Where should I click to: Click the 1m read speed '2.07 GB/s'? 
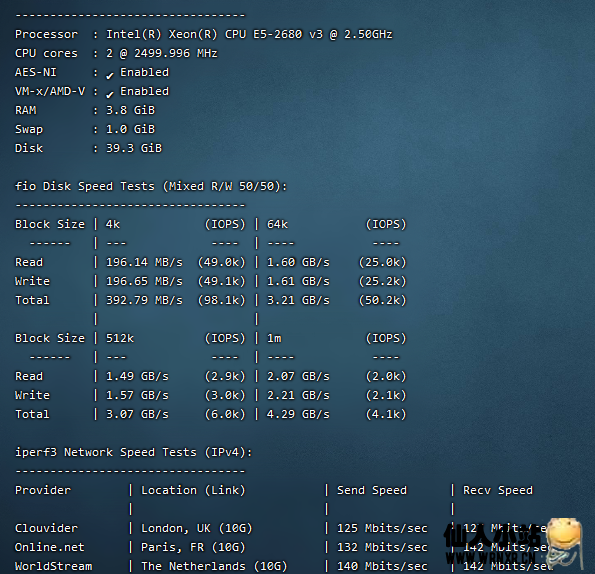(x=298, y=376)
